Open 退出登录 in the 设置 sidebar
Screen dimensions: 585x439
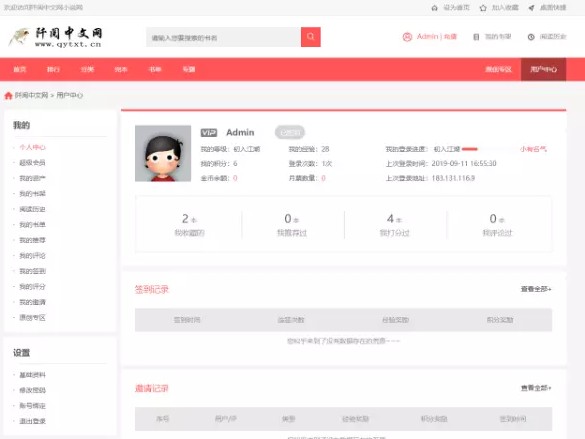[32, 421]
